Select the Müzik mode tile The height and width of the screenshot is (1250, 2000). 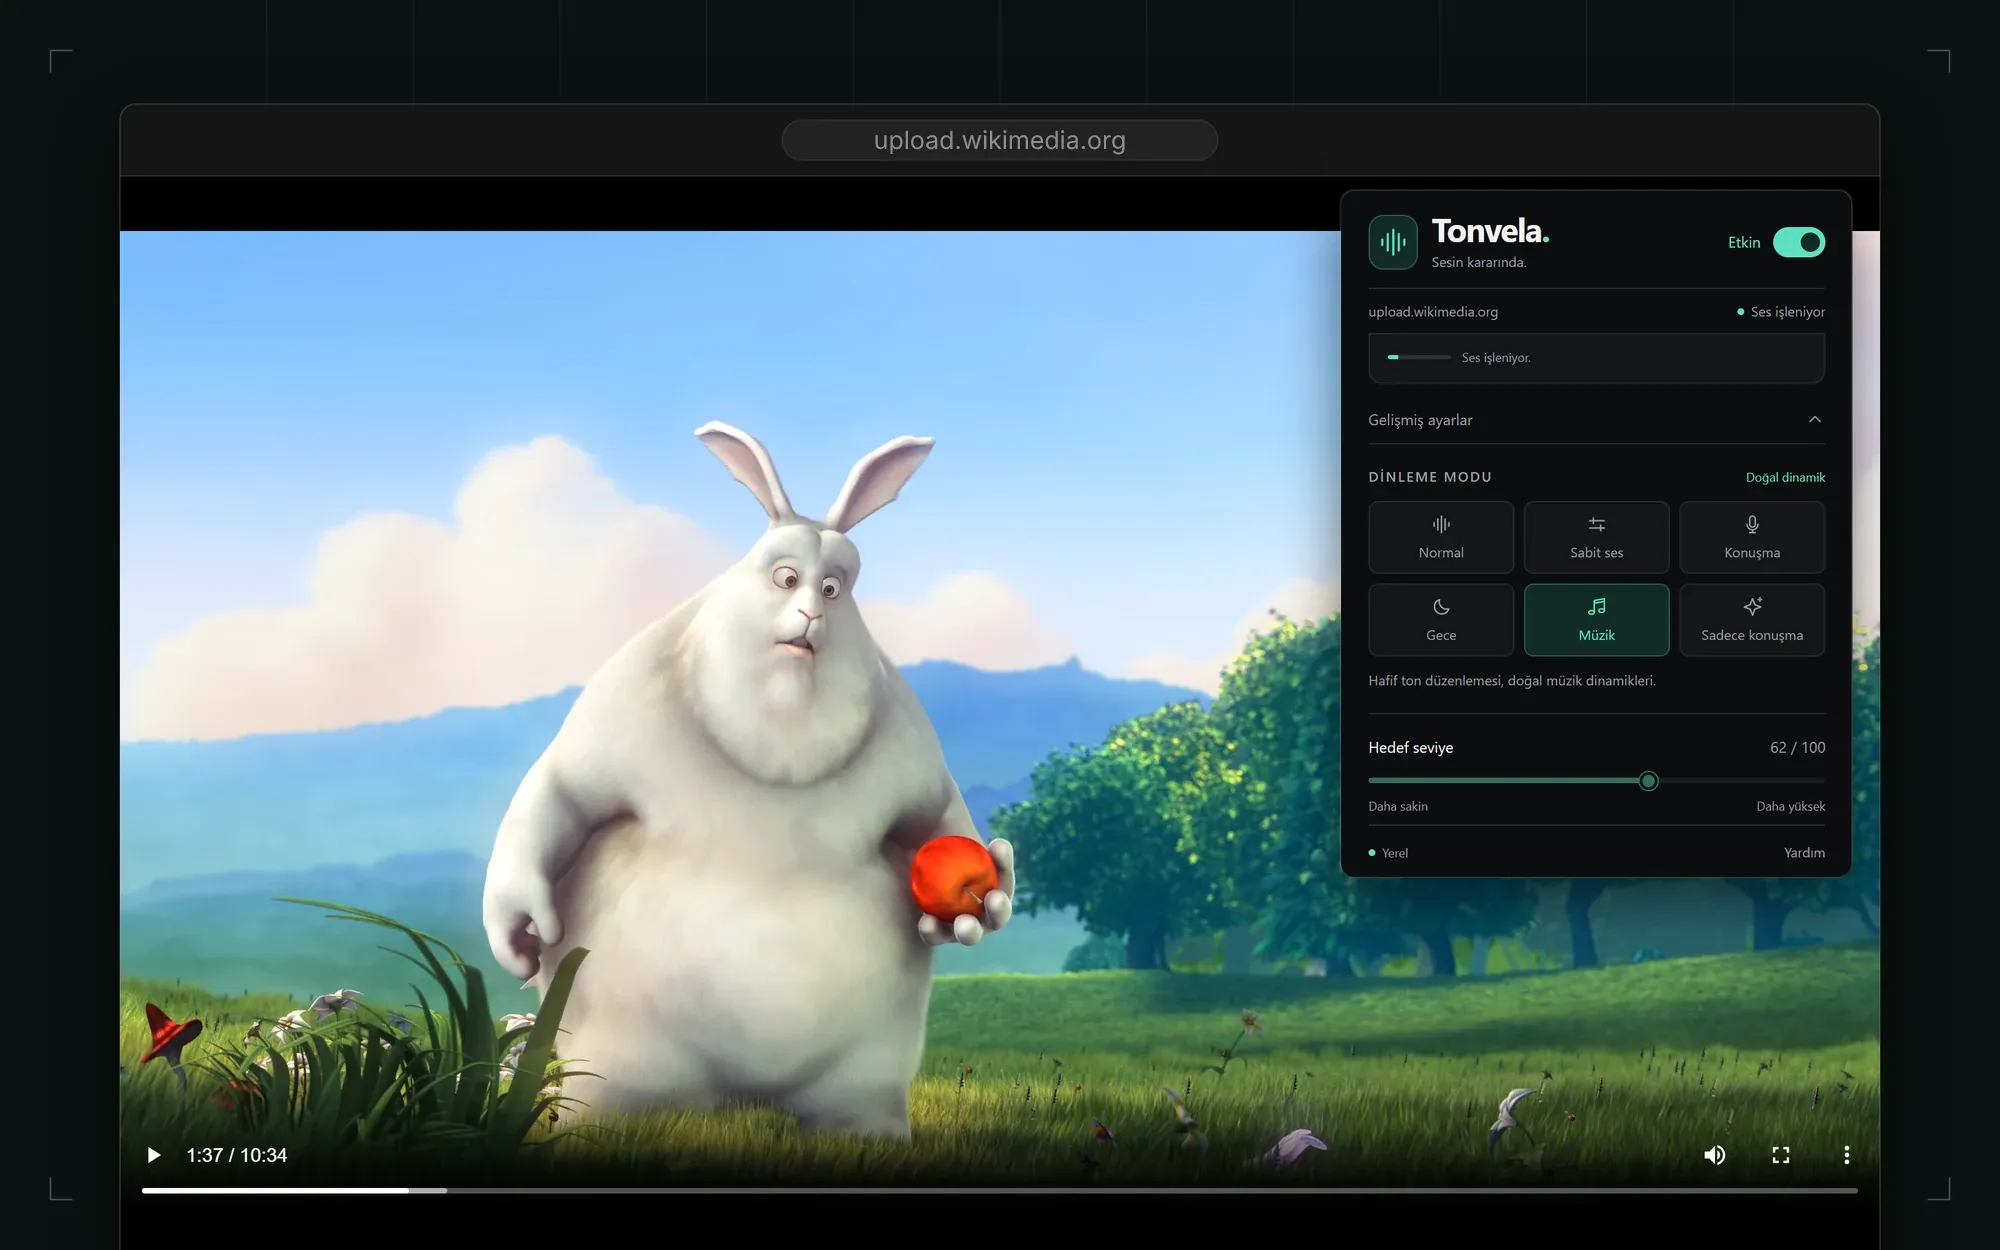coord(1597,620)
